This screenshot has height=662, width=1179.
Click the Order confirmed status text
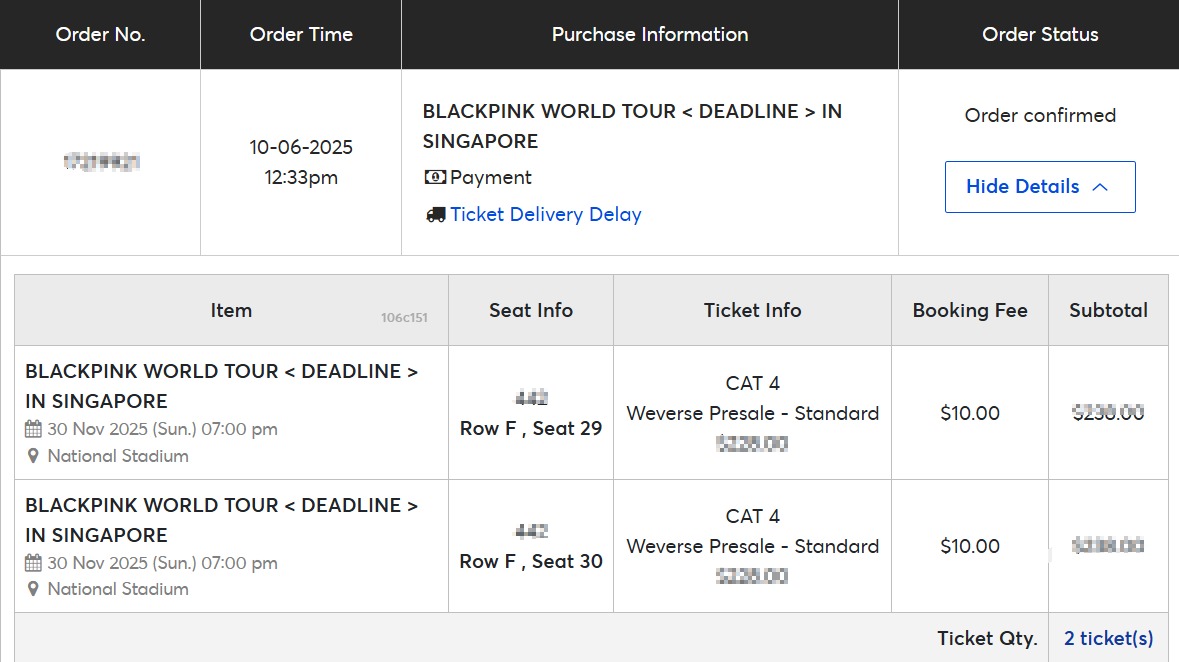1040,115
